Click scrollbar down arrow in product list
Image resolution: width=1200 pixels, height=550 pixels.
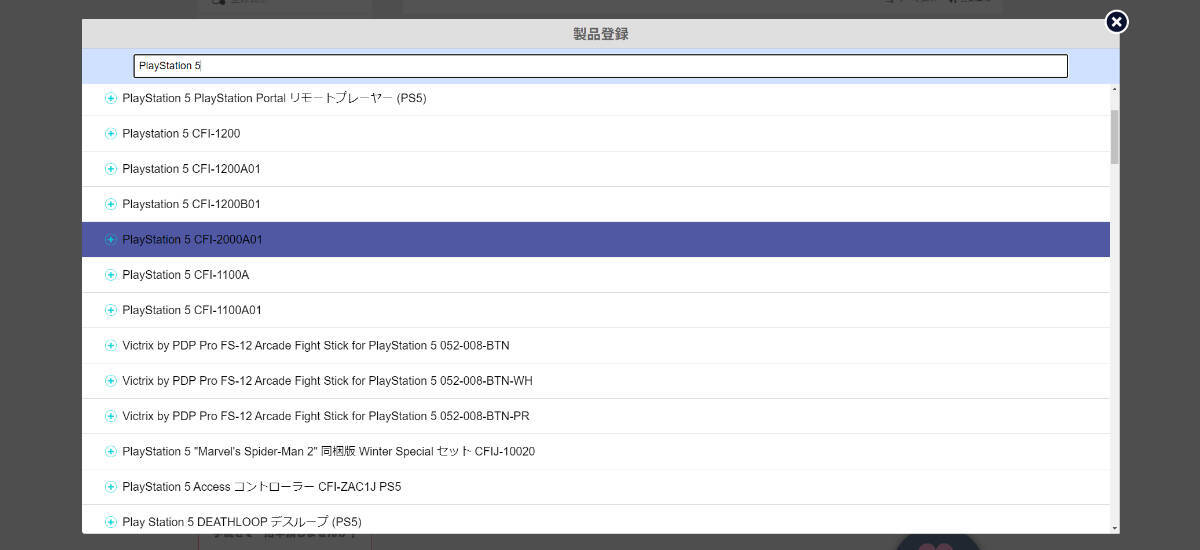tap(1114, 527)
